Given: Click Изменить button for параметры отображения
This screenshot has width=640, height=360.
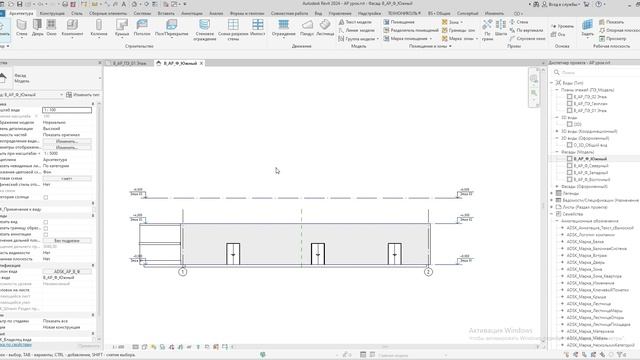Looking at the screenshot, I should pos(67,147).
